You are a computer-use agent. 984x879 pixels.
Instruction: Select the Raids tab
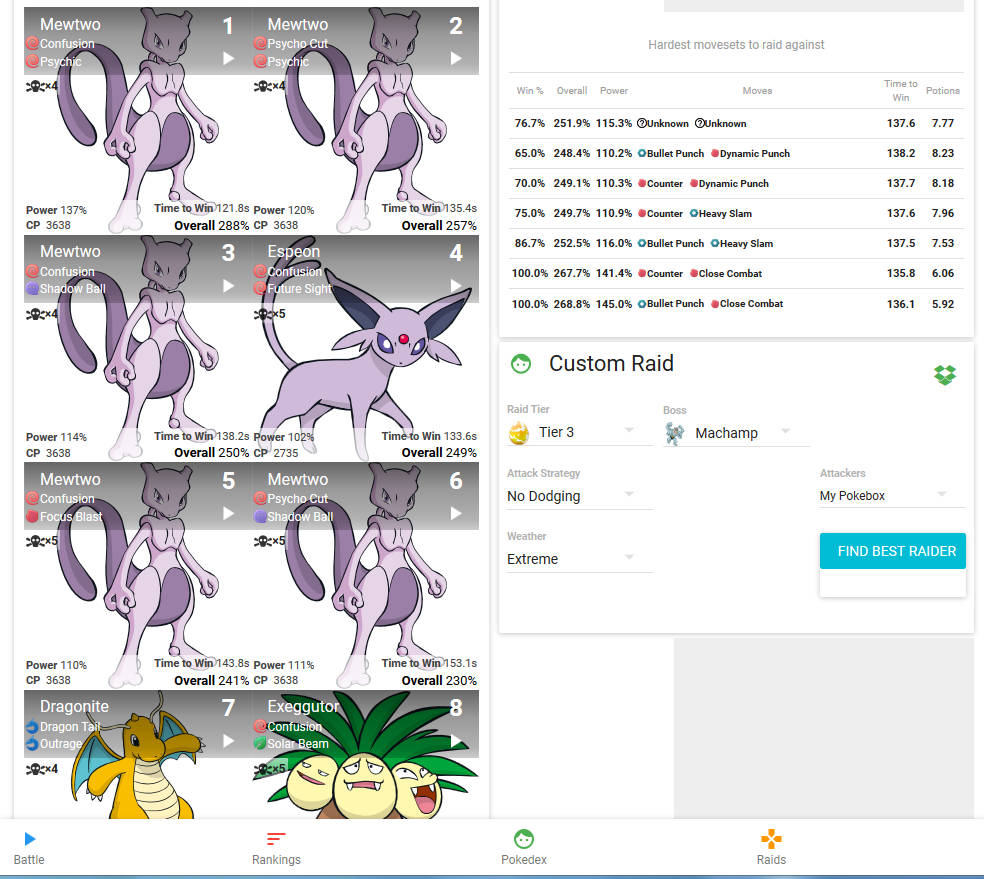[x=771, y=848]
